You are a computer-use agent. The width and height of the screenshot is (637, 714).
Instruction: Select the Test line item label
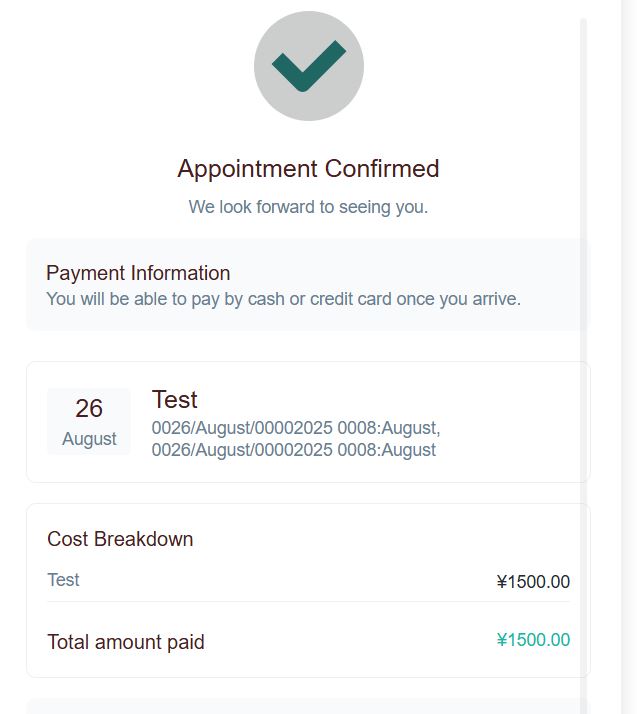click(63, 580)
